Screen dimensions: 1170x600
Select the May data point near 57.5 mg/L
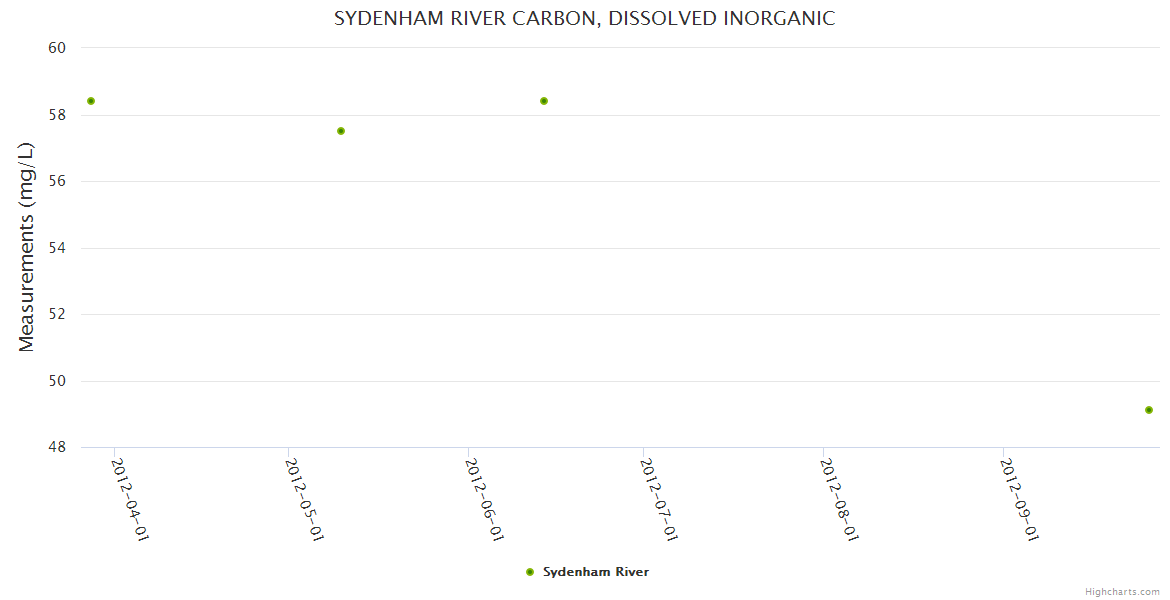341,131
